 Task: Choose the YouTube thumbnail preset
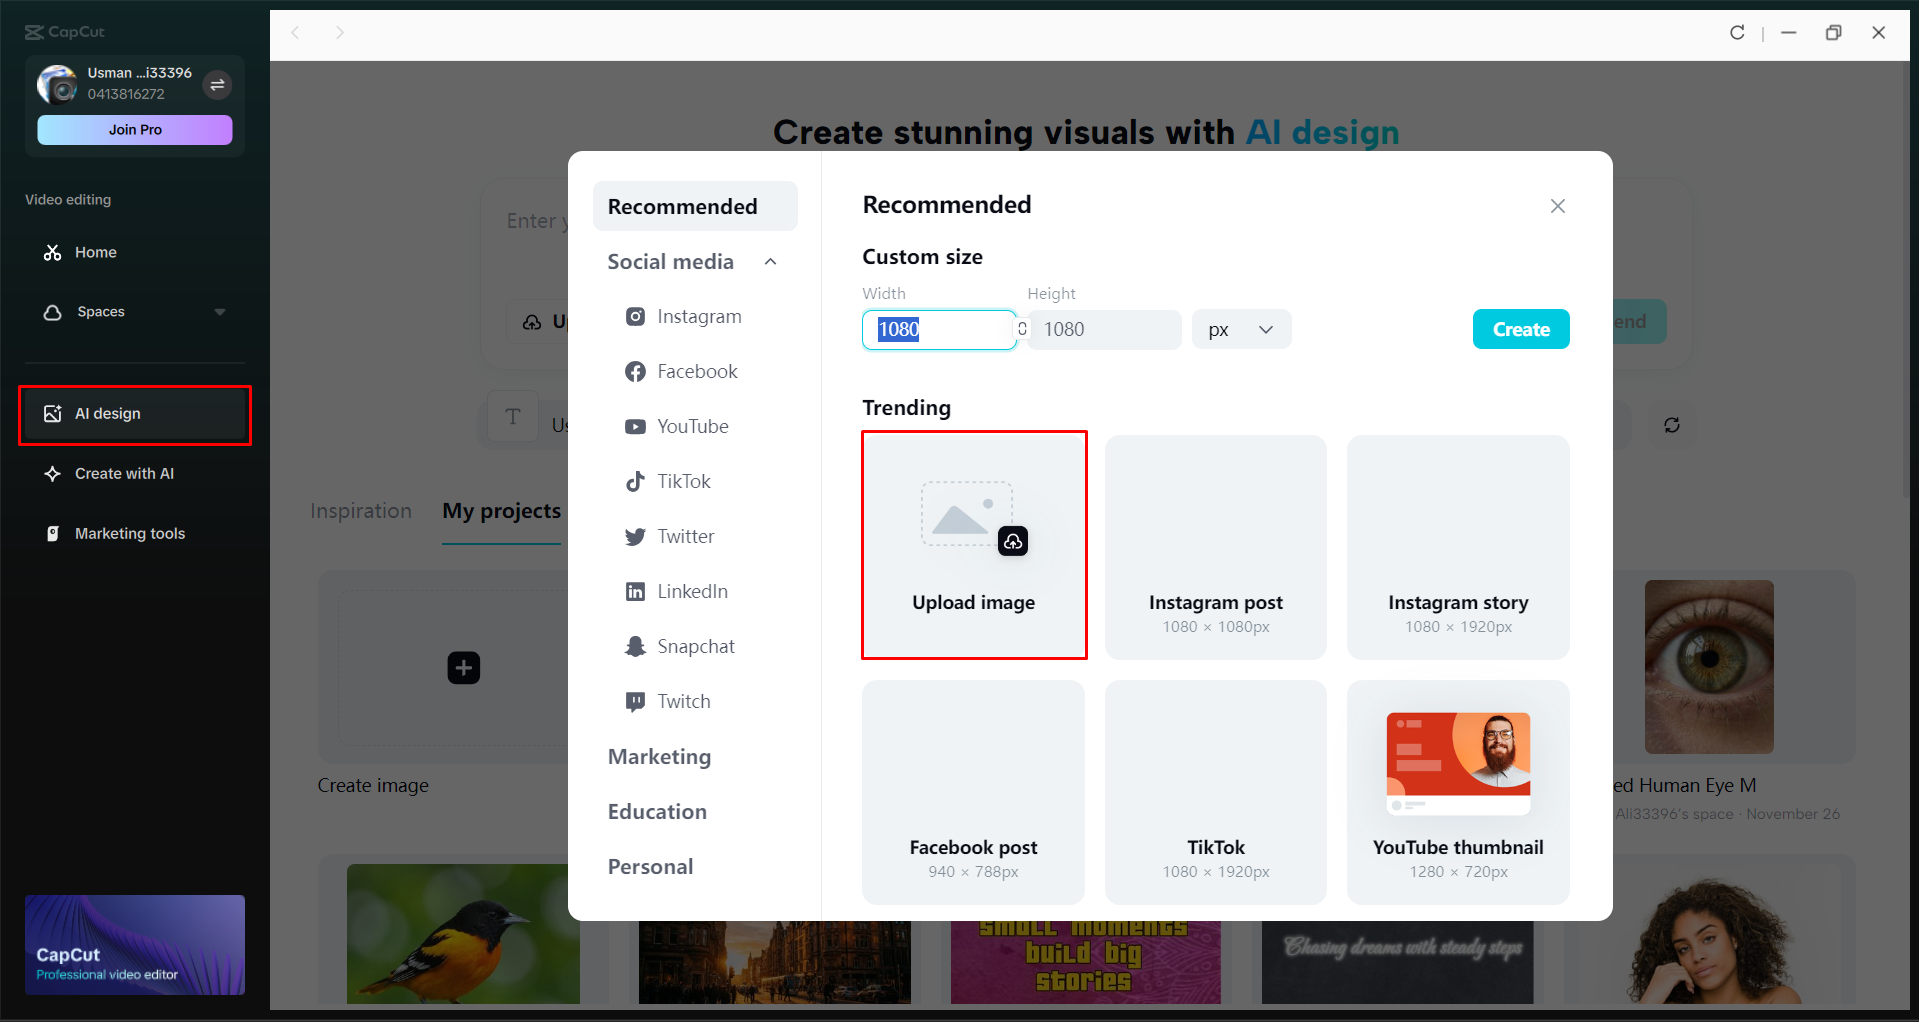tap(1458, 792)
